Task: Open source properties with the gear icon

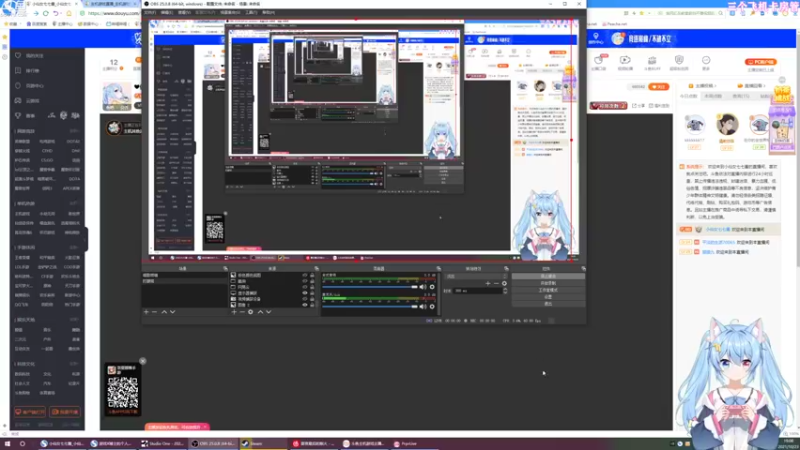Action: pyautogui.click(x=251, y=312)
